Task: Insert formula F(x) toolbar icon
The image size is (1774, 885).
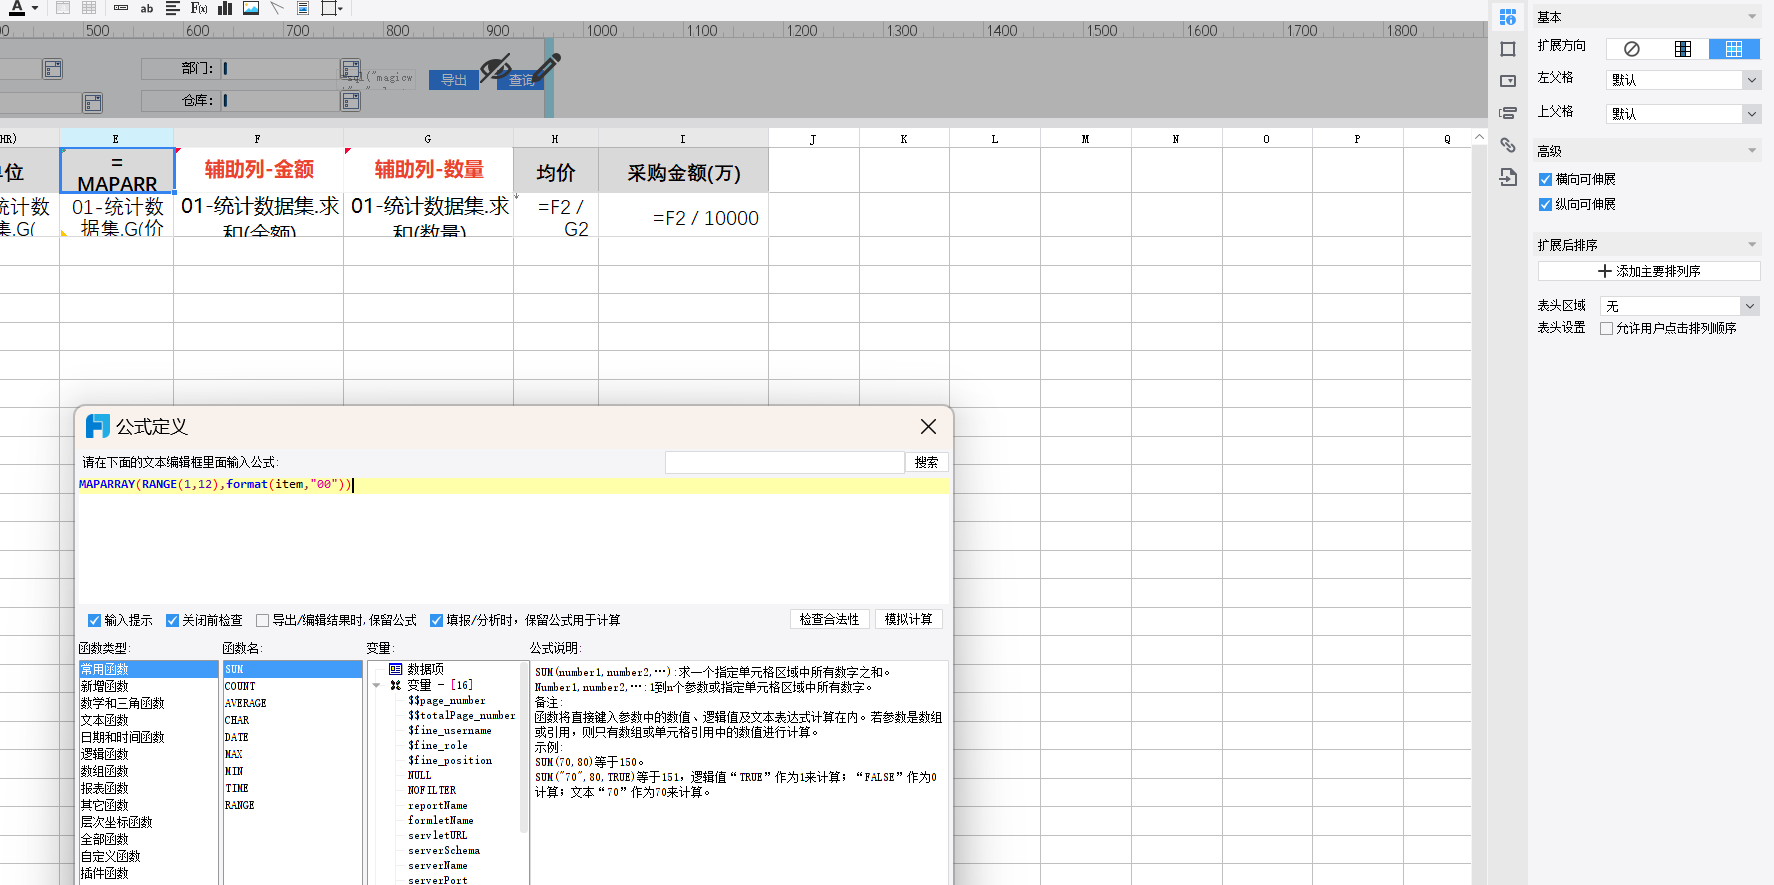Action: (199, 8)
